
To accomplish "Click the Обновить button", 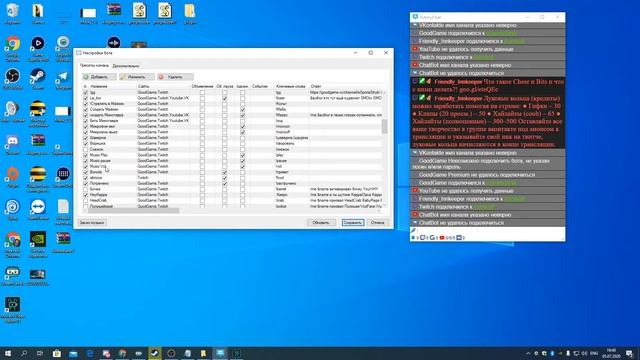I will tap(321, 222).
